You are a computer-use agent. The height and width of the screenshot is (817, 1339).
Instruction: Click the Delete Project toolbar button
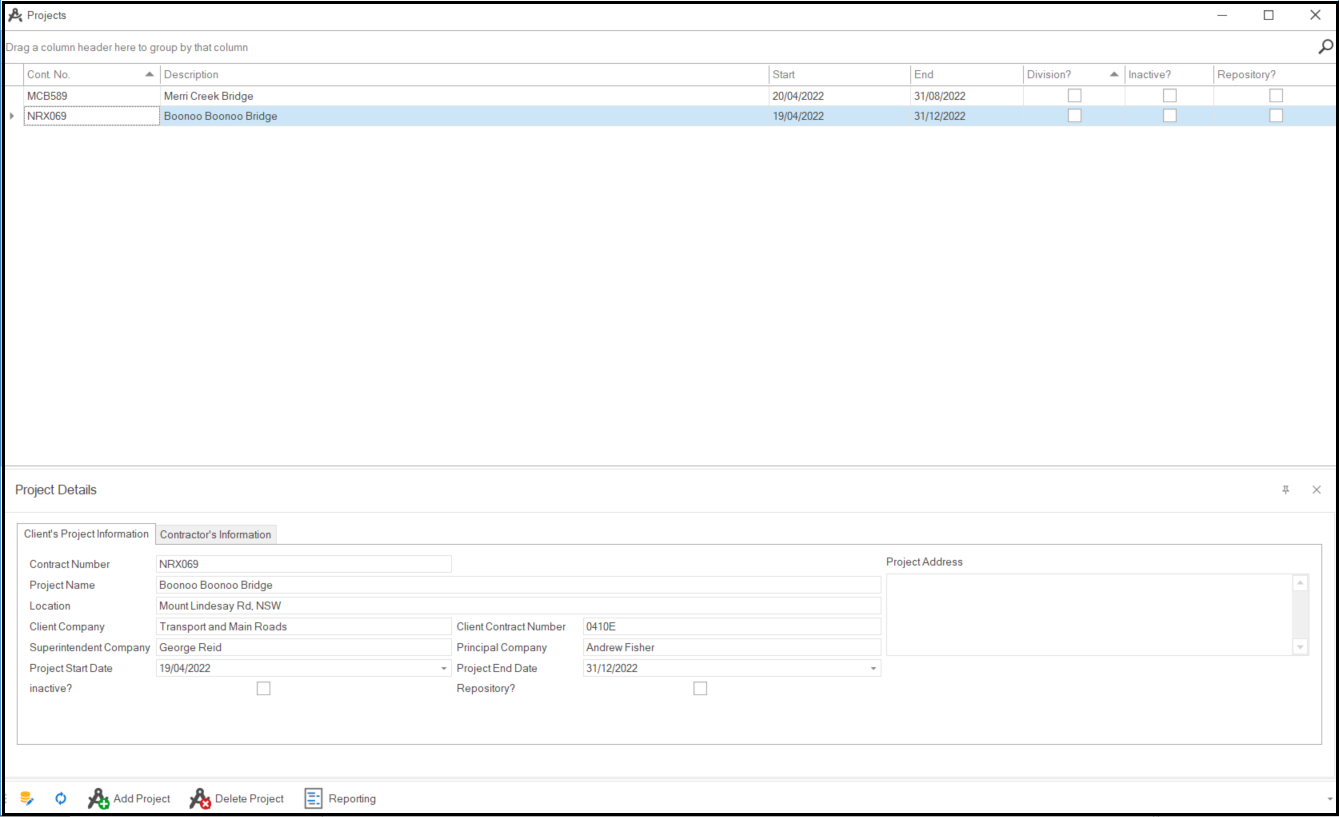[x=237, y=798]
